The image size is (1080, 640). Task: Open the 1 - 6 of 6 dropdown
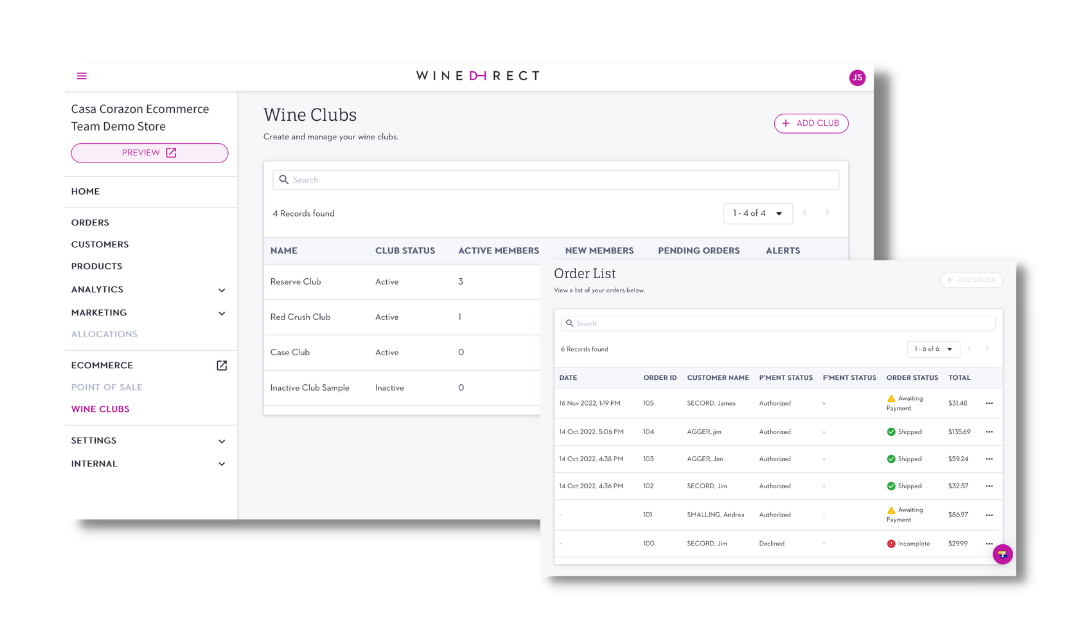933,349
